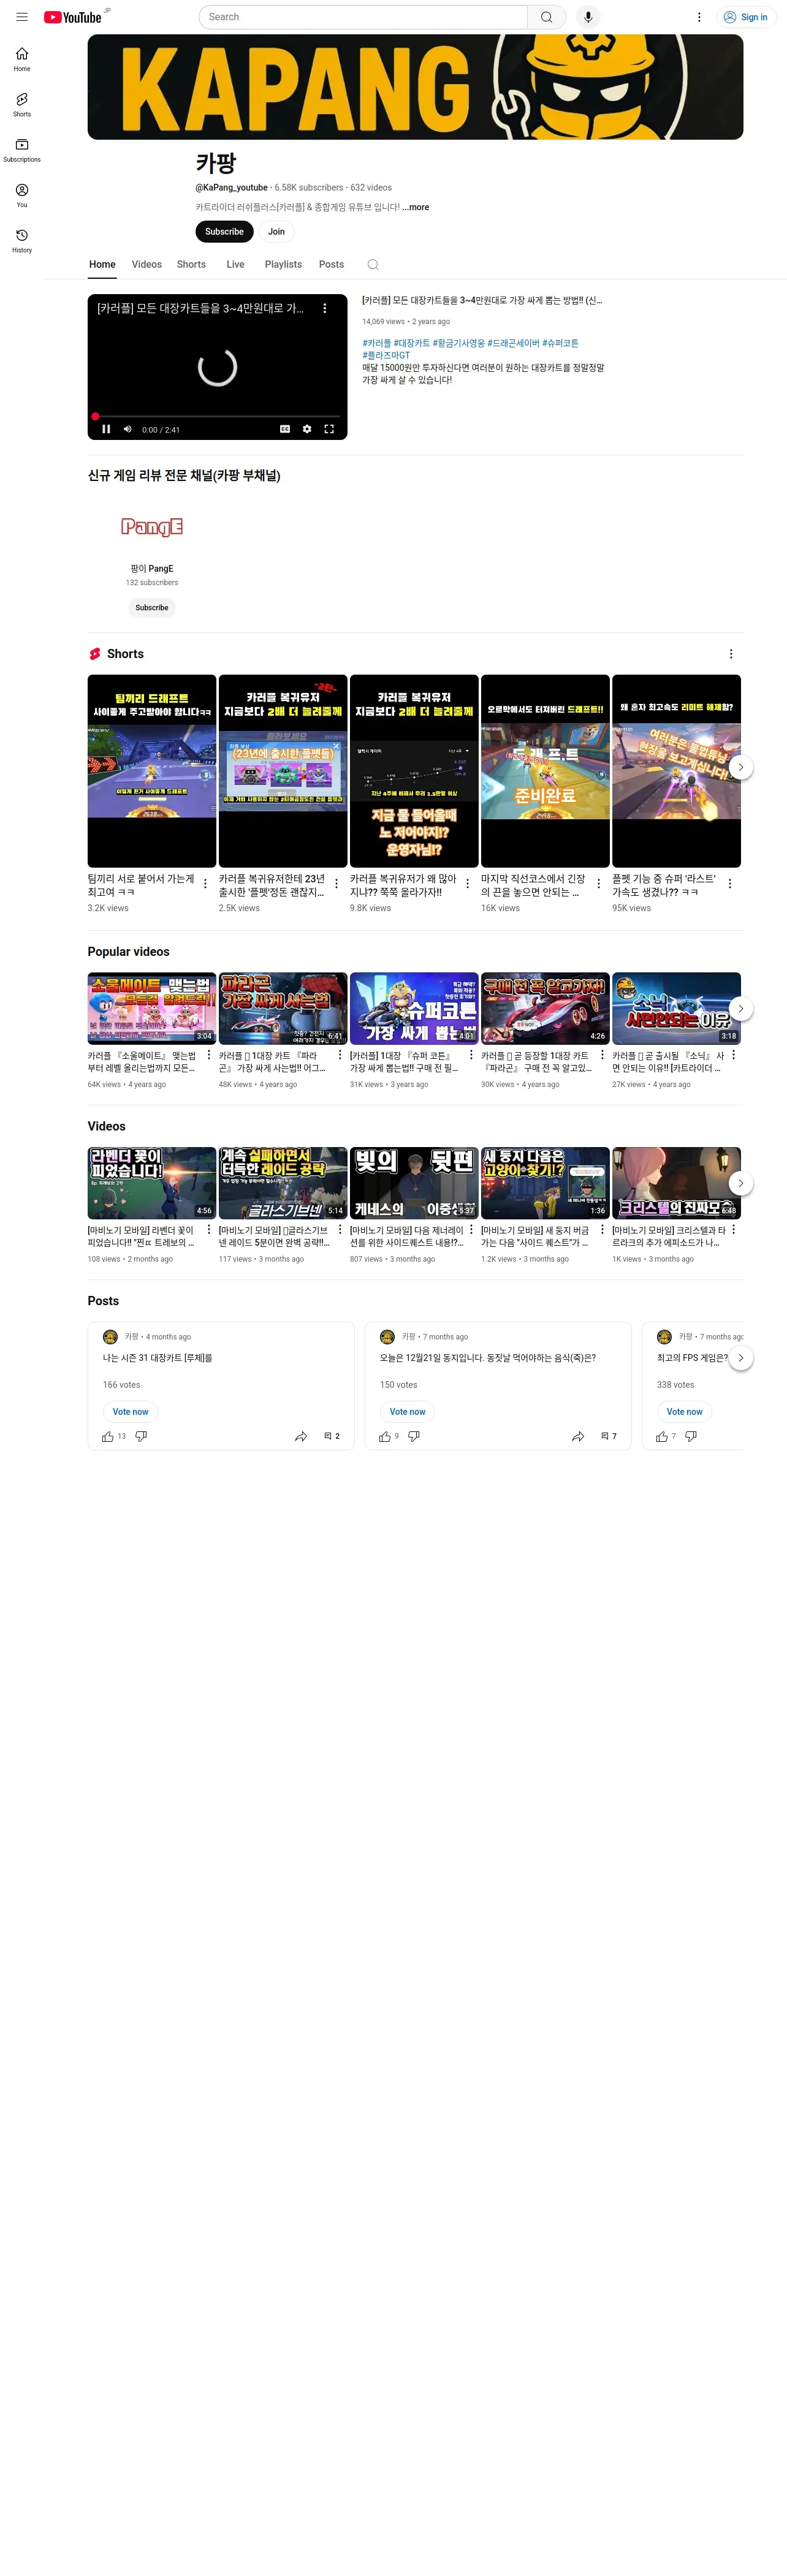Image resolution: width=787 pixels, height=2576 pixels.
Task: Open the featured video title link
Action: [482, 300]
